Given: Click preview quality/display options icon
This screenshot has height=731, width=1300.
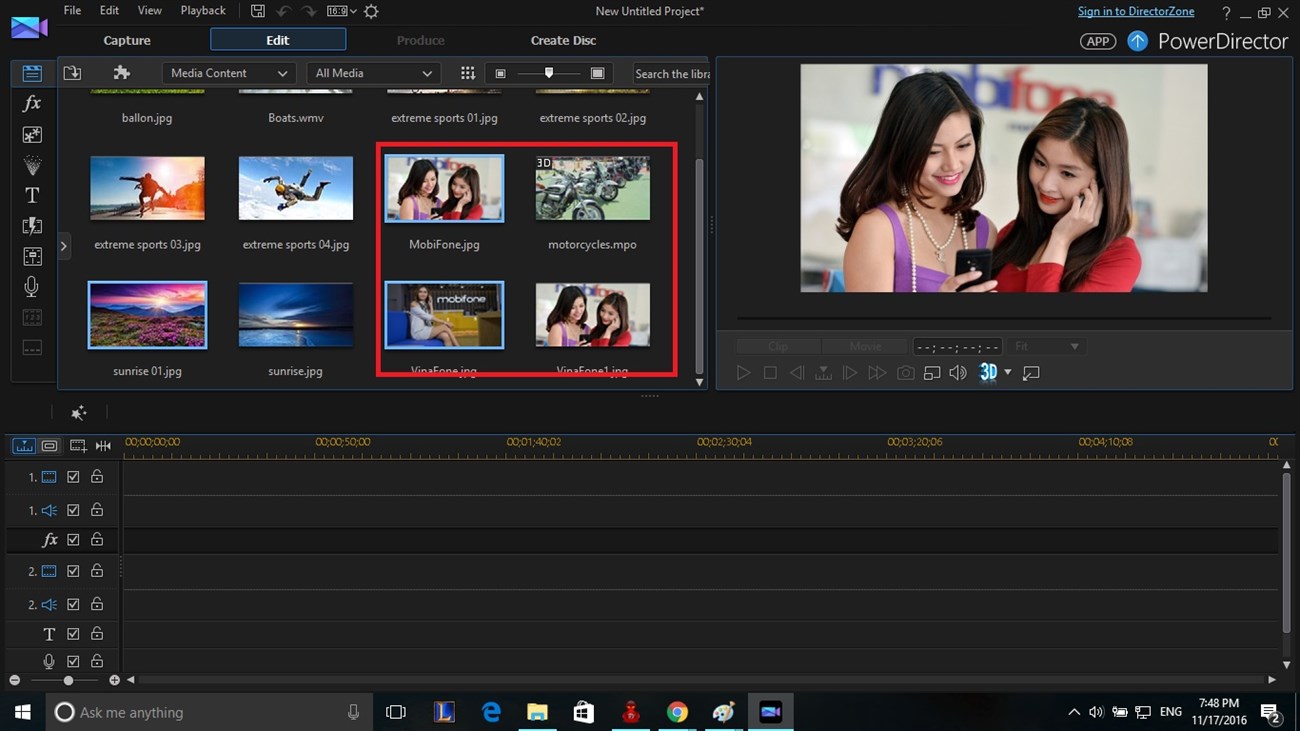Looking at the screenshot, I should [932, 373].
